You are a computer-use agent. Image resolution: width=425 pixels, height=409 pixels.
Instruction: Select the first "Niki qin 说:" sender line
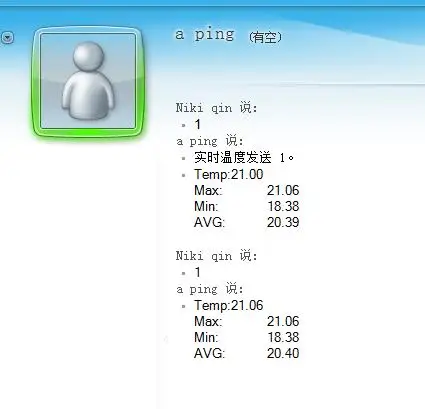pos(217,108)
